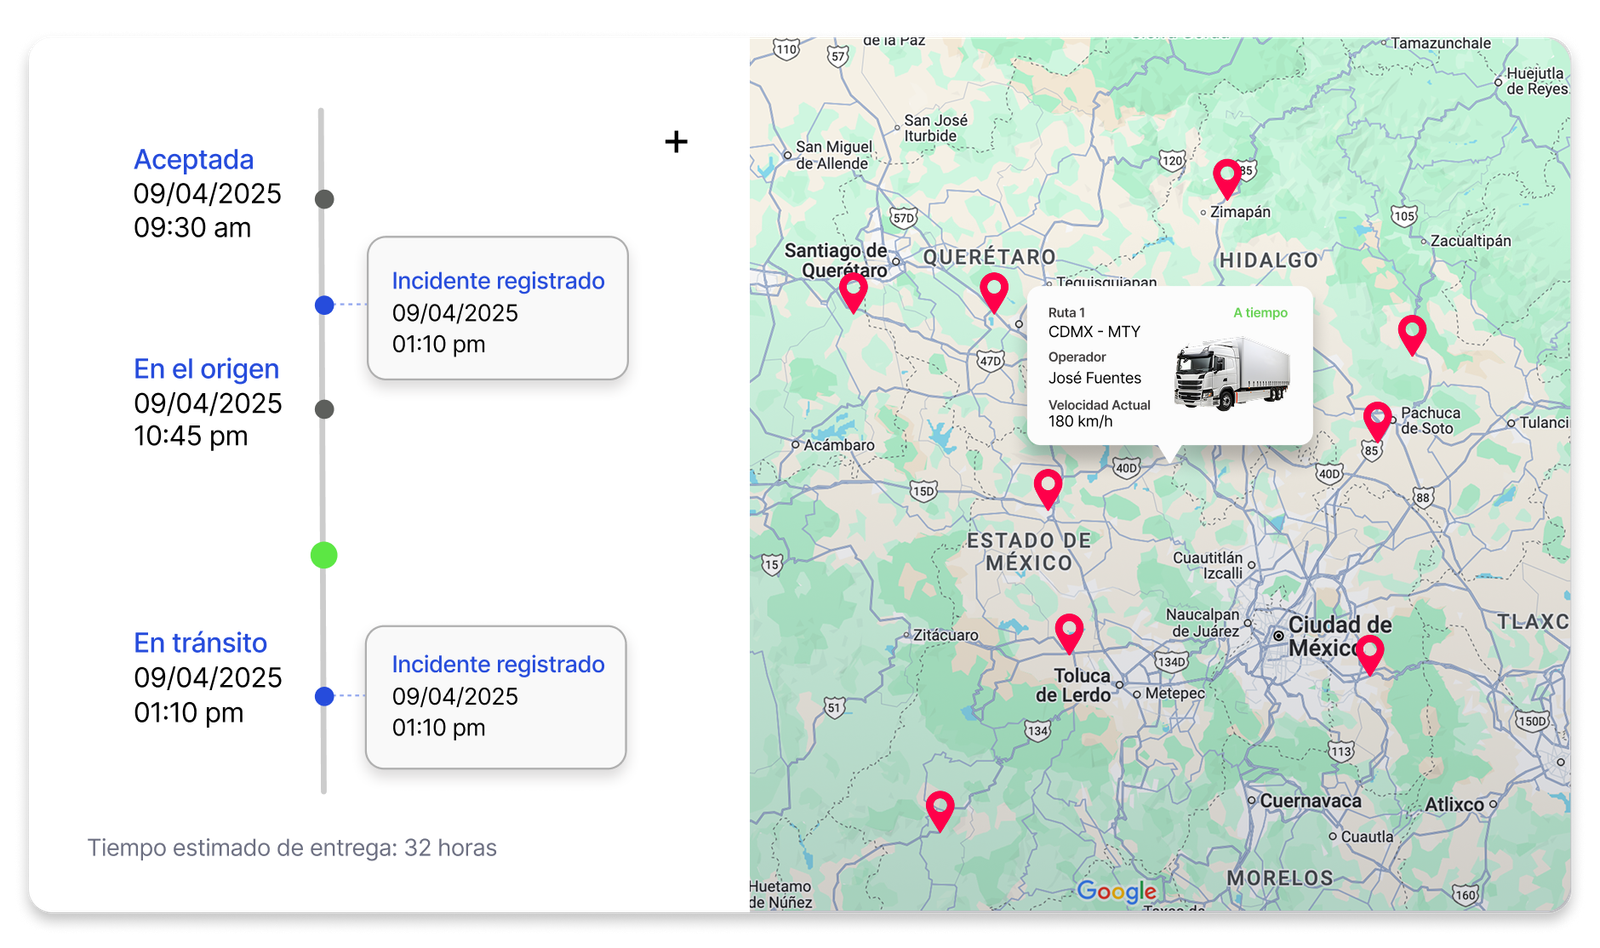
Task: Open the upper Incidente registrado card
Action: click(x=498, y=308)
